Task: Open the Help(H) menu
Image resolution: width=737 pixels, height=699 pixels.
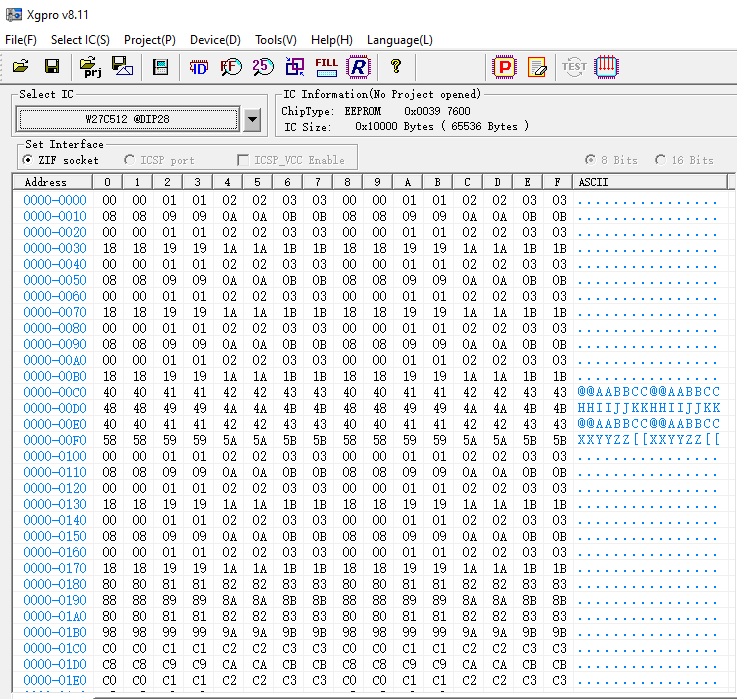Action: (331, 40)
